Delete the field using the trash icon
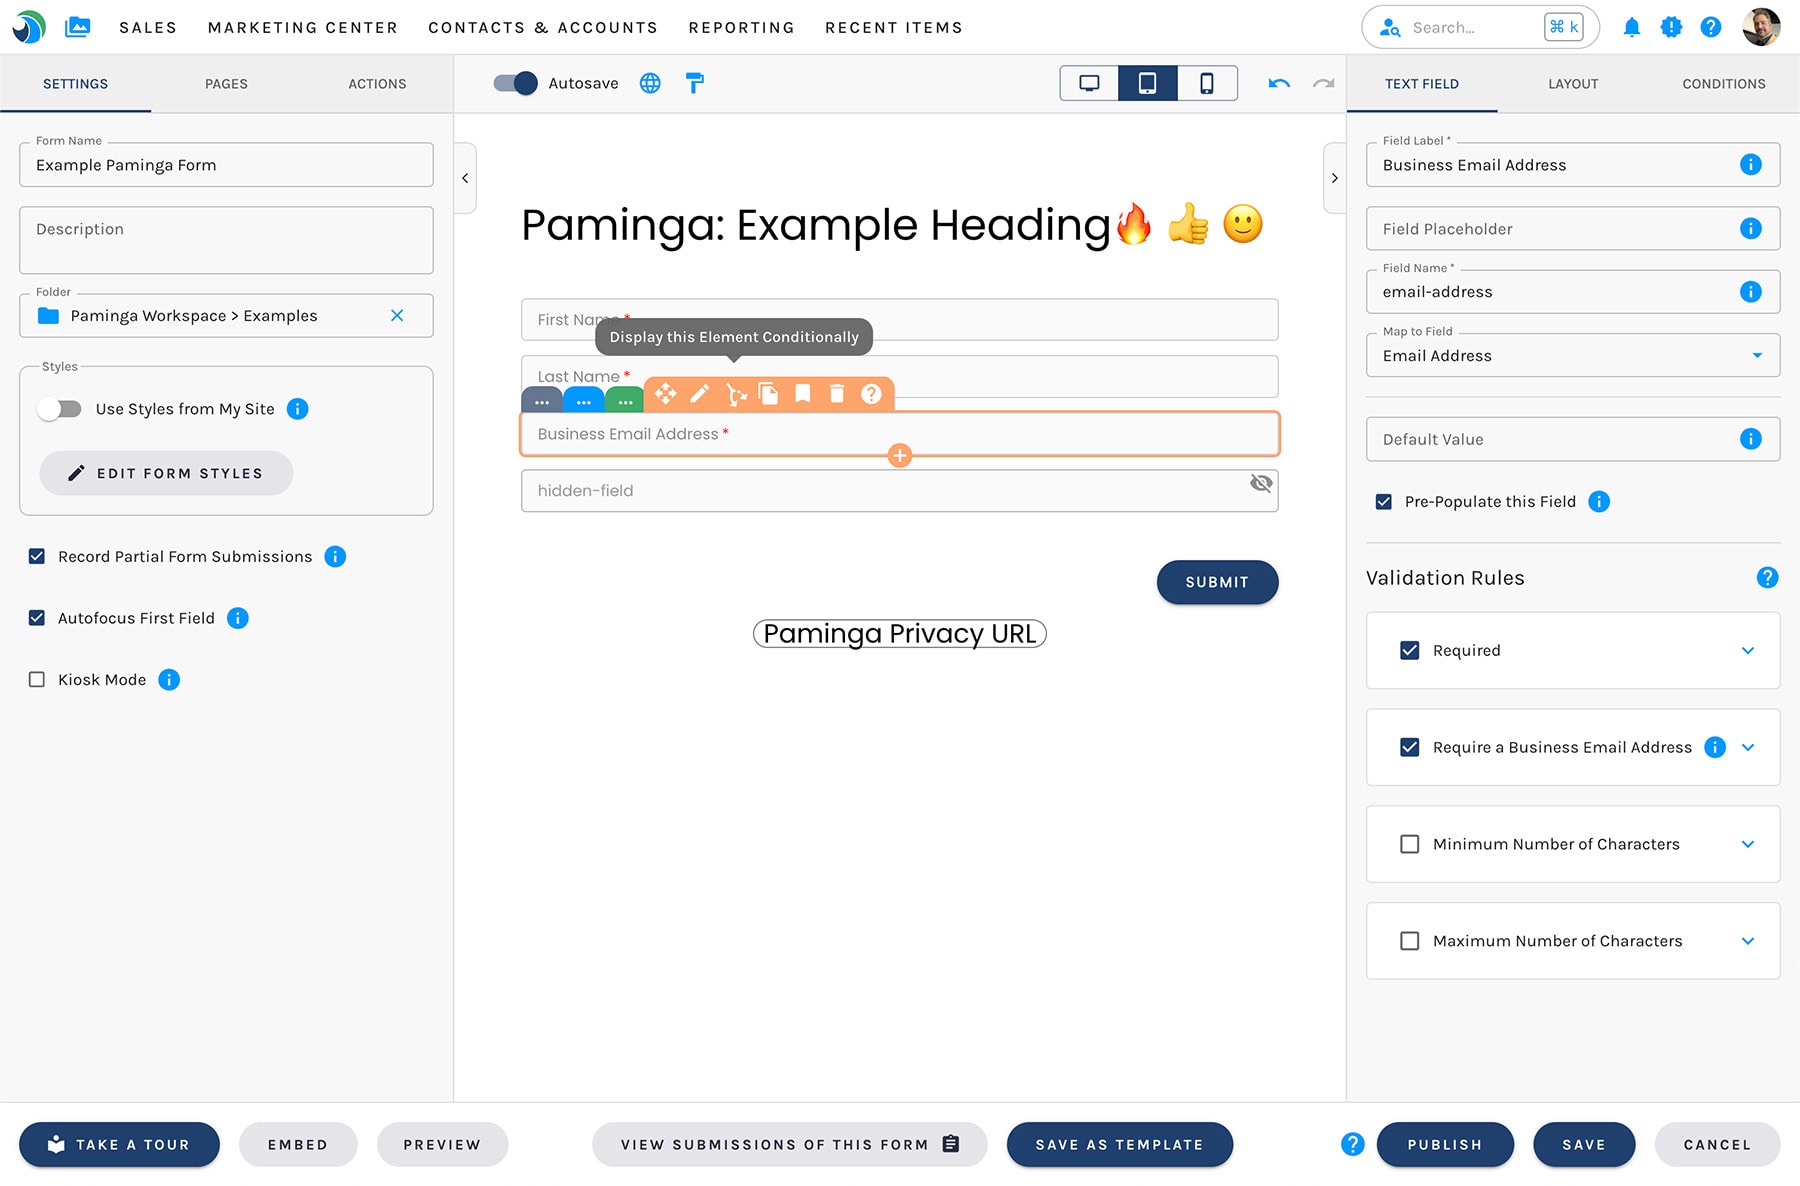The width and height of the screenshot is (1800, 1186). [x=837, y=394]
